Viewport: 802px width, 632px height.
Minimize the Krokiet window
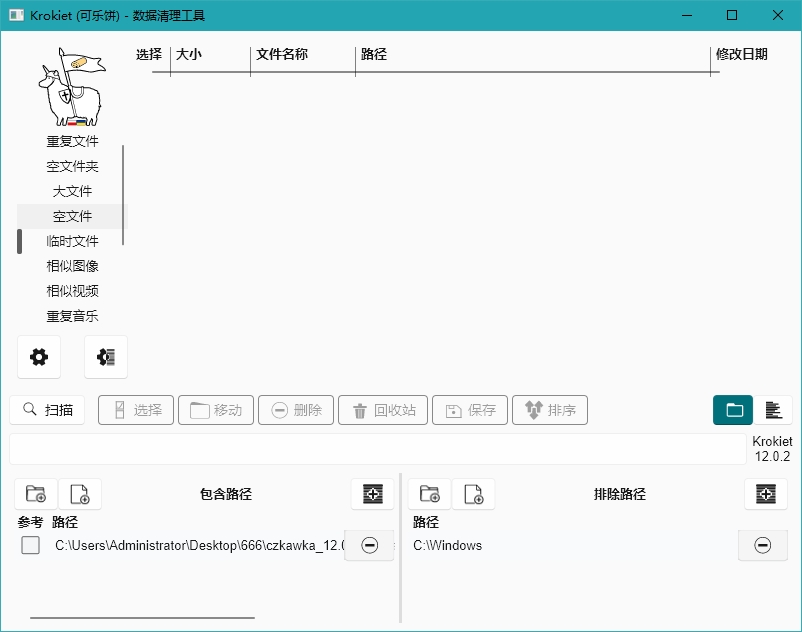point(687,15)
